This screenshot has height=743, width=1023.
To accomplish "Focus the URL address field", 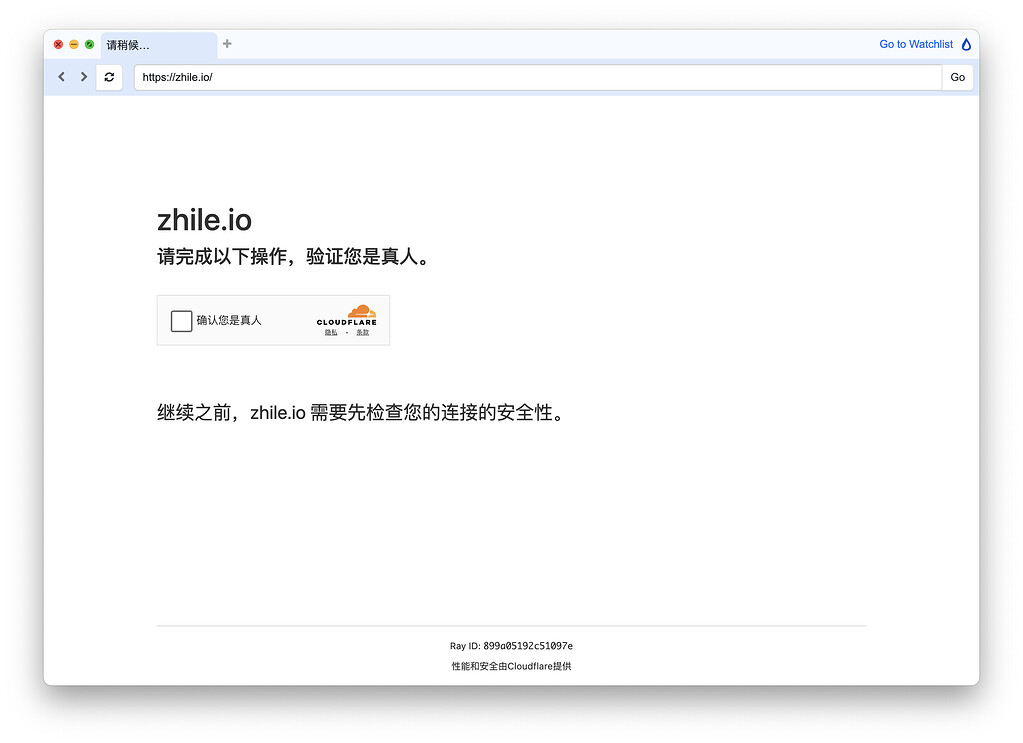I will (x=537, y=77).
